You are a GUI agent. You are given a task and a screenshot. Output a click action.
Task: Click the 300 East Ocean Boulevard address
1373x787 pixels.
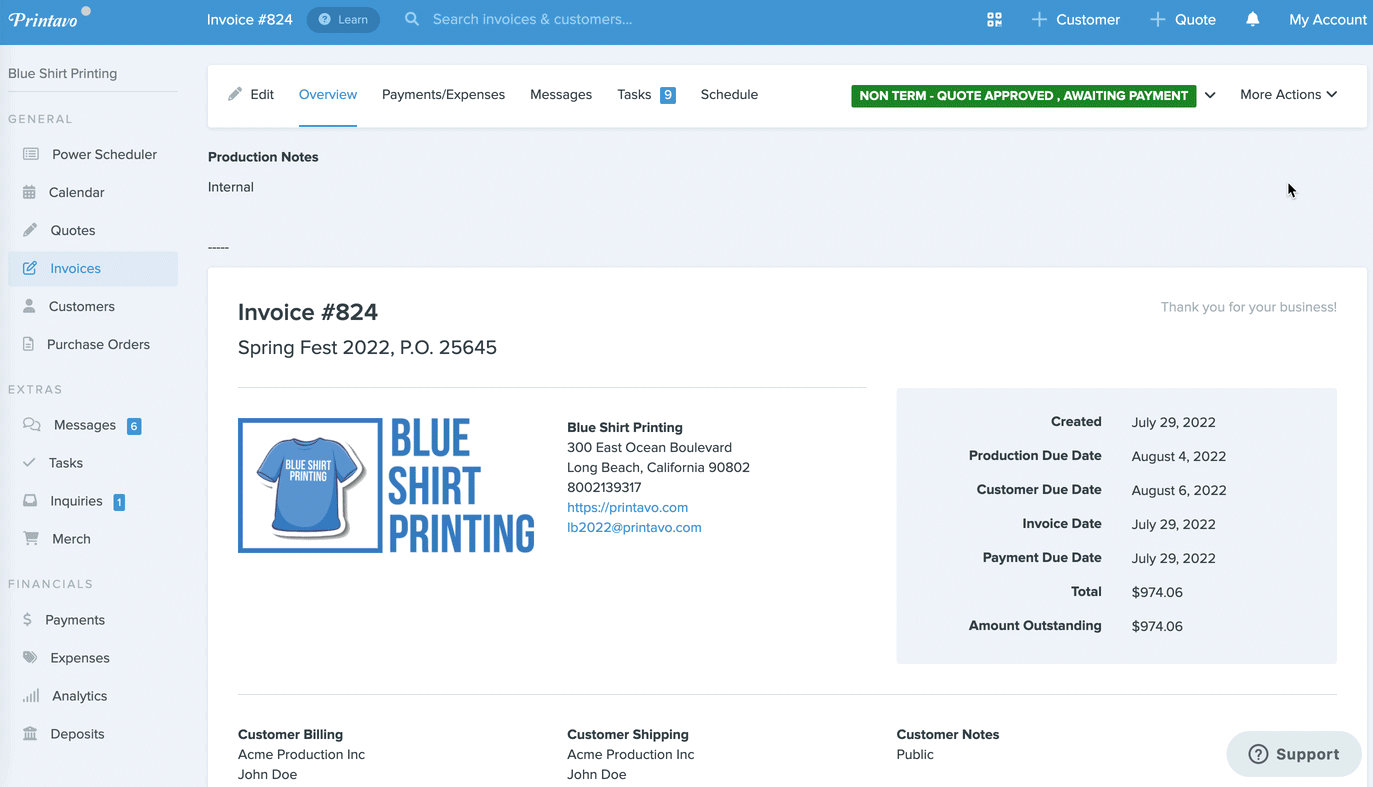pyautogui.click(x=649, y=447)
